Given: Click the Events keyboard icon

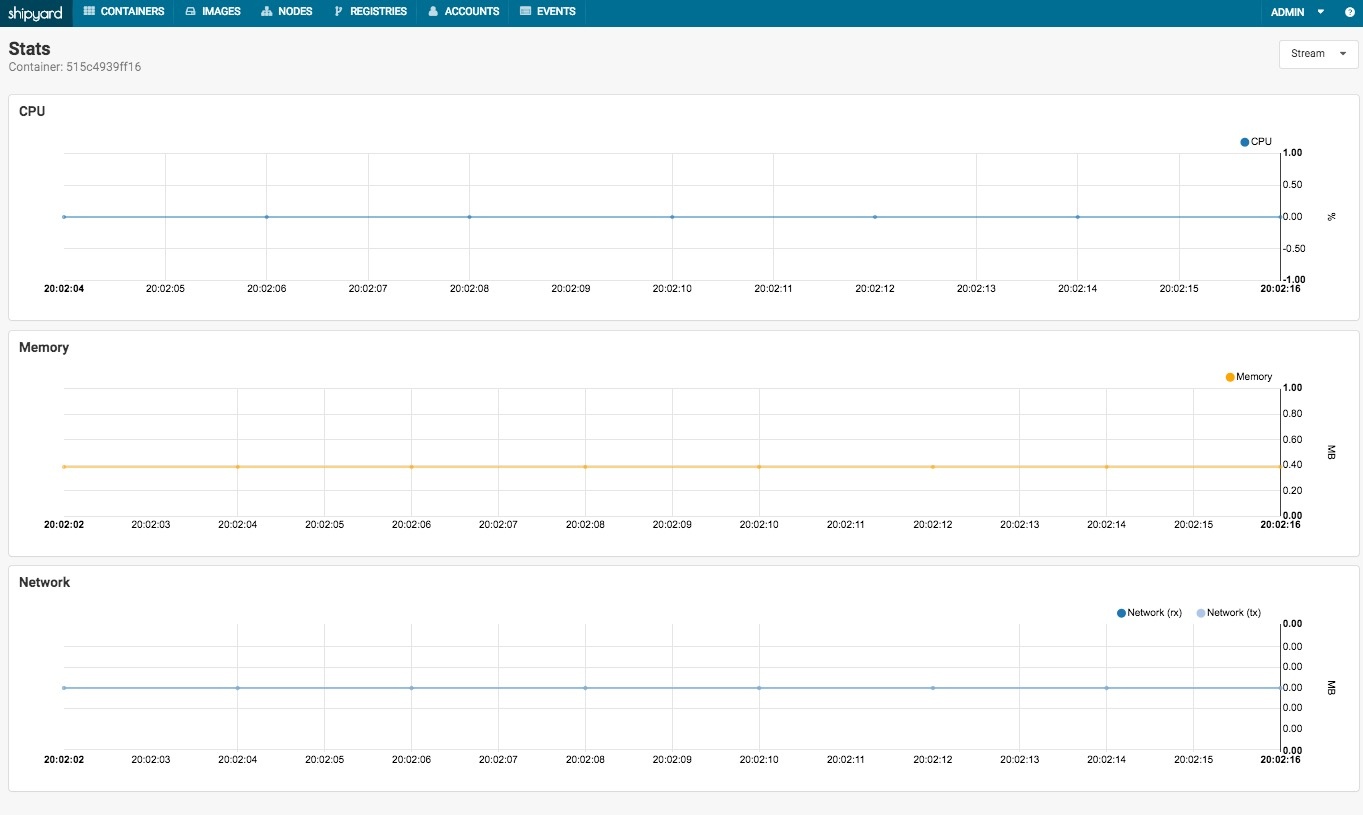Looking at the screenshot, I should click(525, 12).
